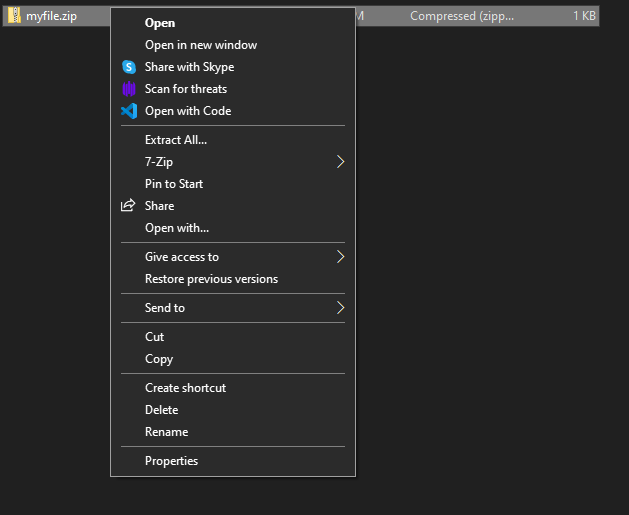
Task: Click the Visual Studio Code icon
Action: [129, 111]
